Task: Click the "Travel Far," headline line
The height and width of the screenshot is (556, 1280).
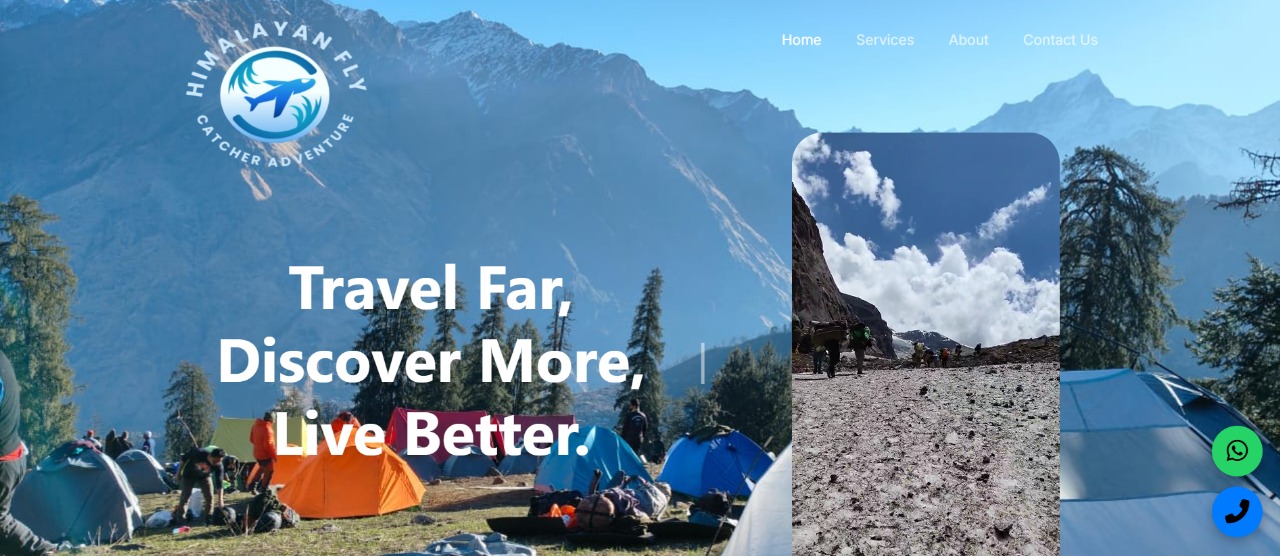Action: [x=431, y=288]
